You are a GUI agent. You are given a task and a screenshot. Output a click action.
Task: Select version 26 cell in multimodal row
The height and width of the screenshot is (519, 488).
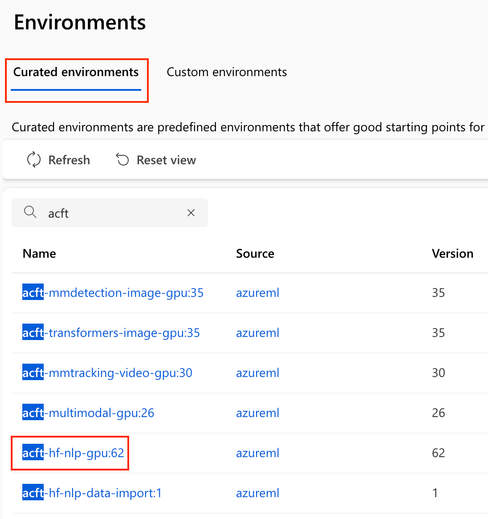click(438, 413)
